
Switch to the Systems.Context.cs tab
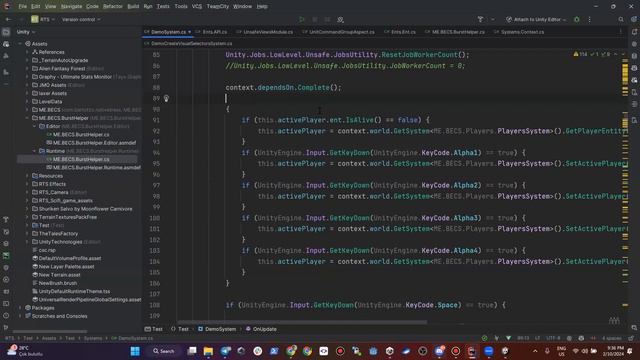point(519,32)
